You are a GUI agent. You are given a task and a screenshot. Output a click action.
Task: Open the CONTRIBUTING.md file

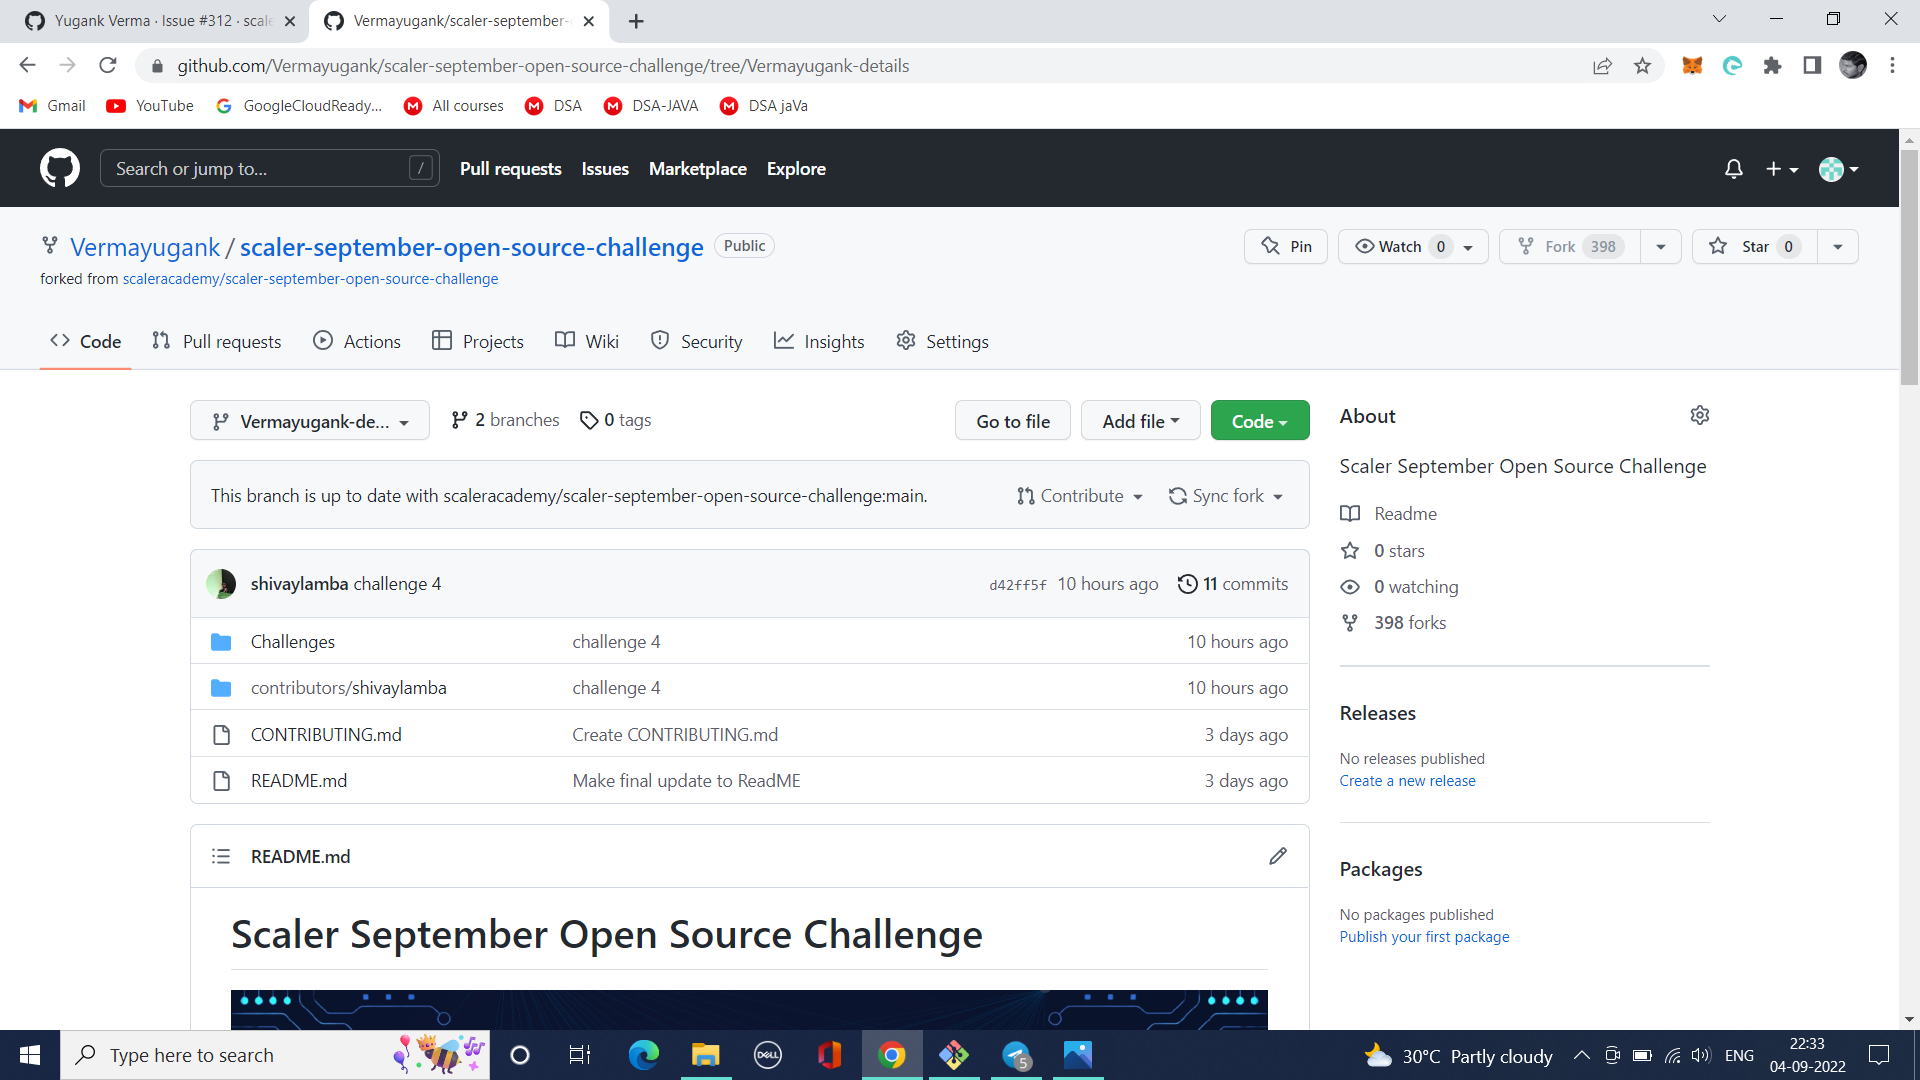click(x=326, y=734)
